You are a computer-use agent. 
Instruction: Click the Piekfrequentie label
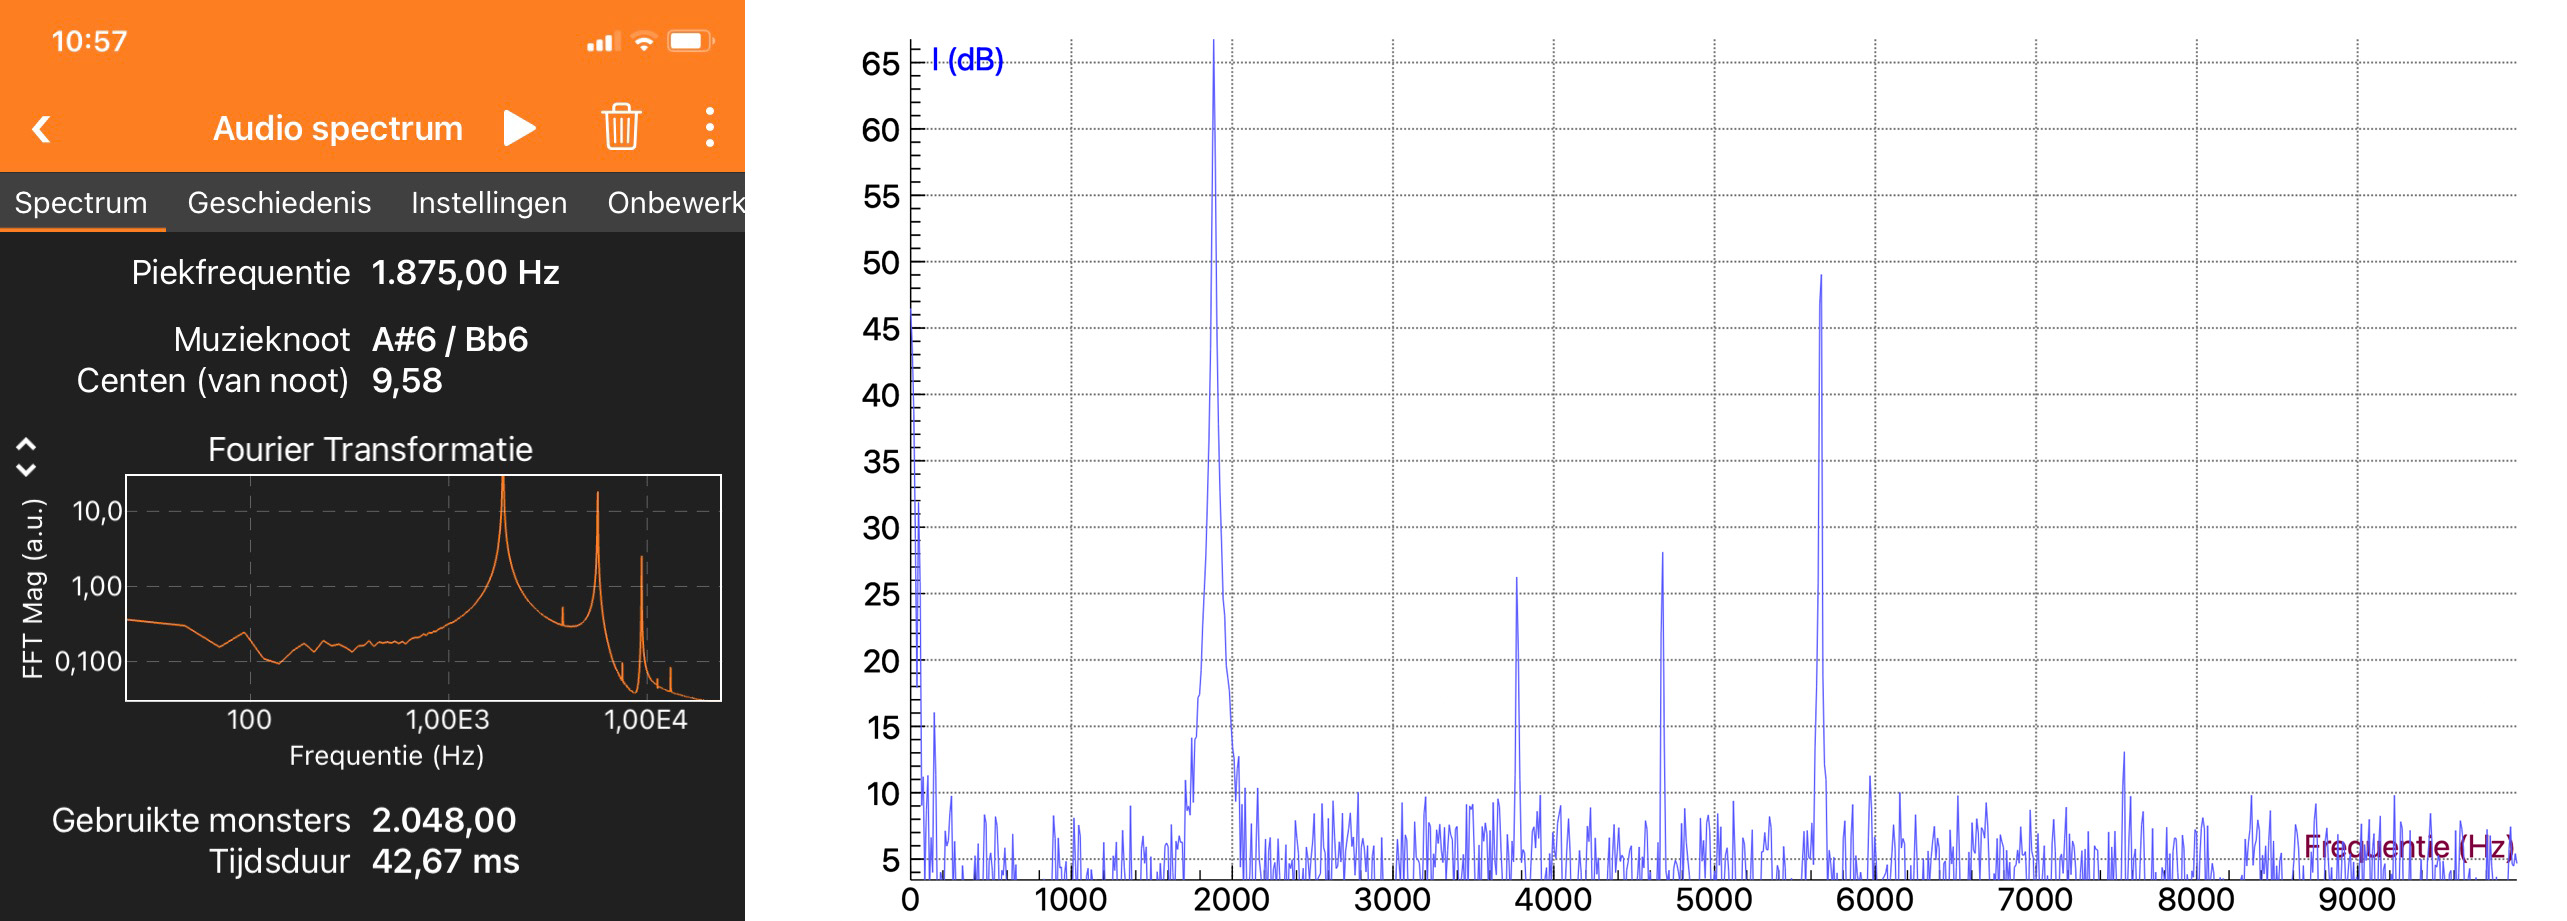pos(241,272)
